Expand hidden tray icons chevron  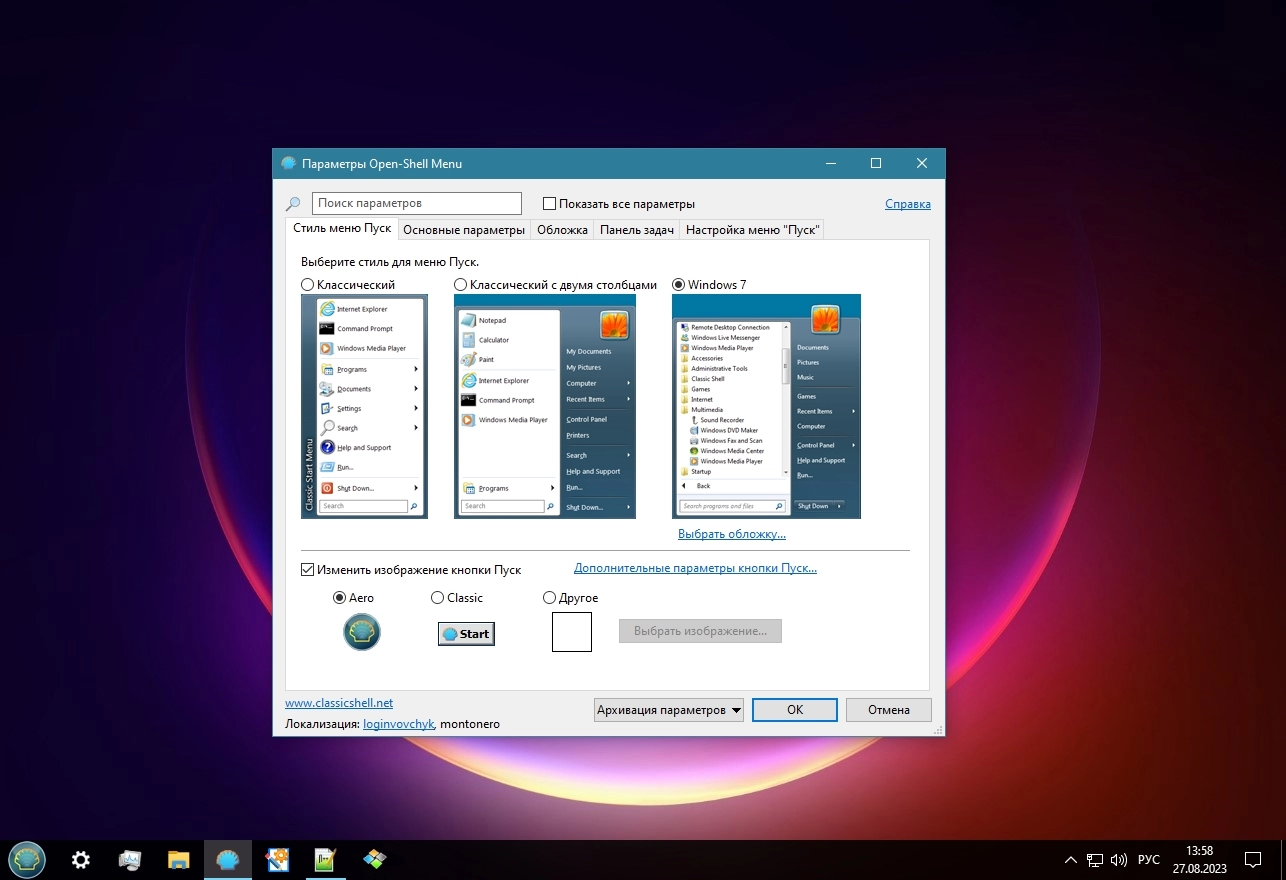pos(1071,859)
